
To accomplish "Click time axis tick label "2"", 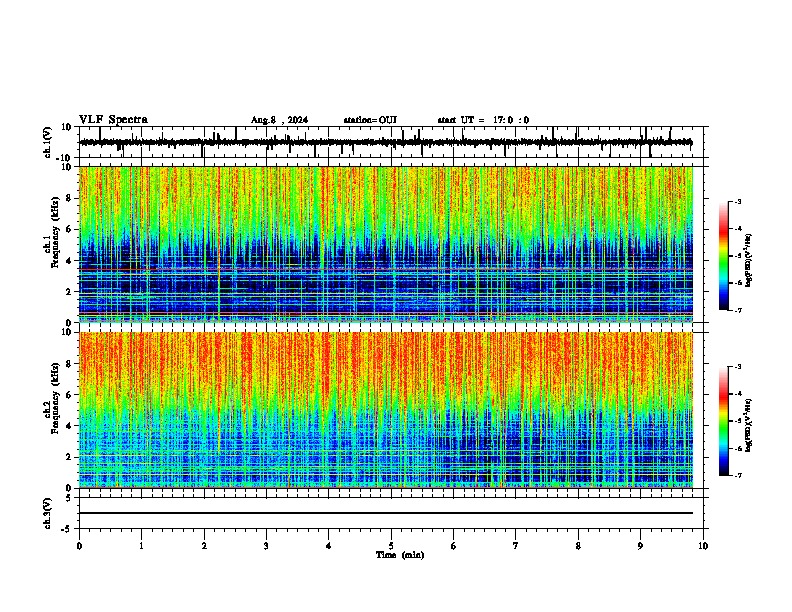I will (204, 546).
